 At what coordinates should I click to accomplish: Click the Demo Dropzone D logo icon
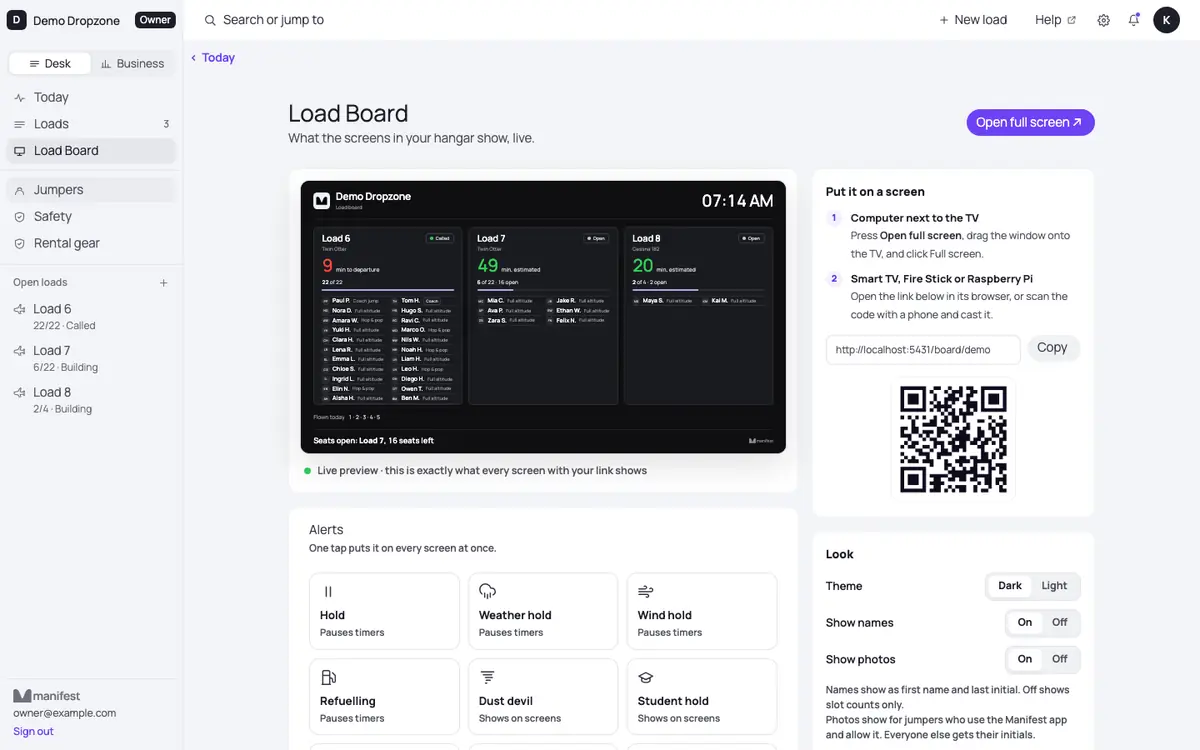point(17,20)
